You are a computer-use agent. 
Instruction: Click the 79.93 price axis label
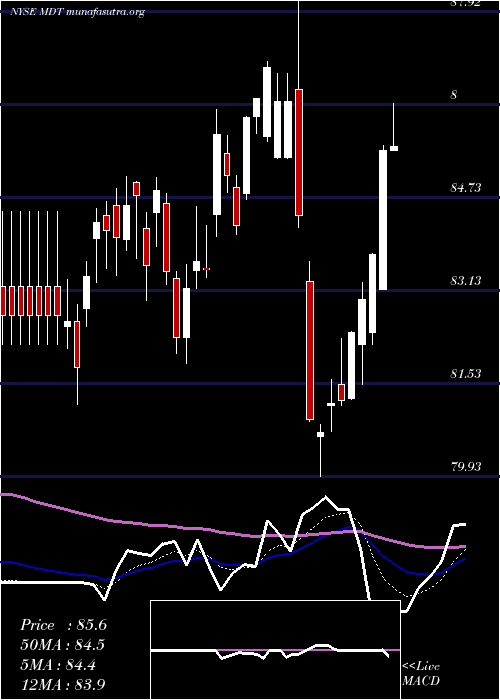[466, 467]
